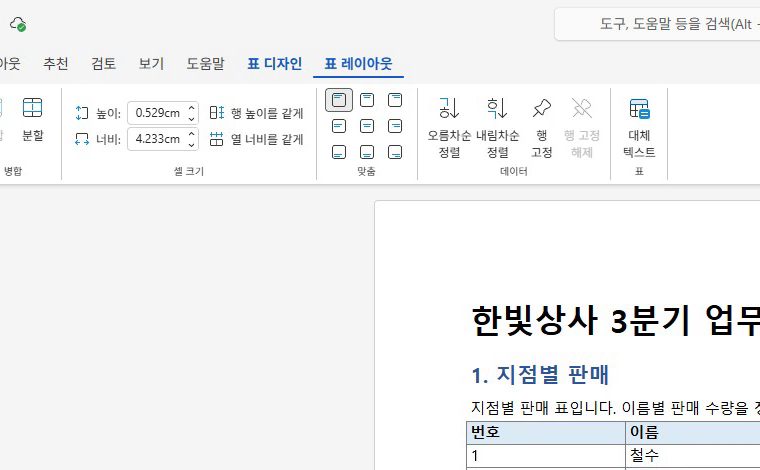Click the row height 높이 icon
This screenshot has width=760, height=470.
(x=82, y=113)
